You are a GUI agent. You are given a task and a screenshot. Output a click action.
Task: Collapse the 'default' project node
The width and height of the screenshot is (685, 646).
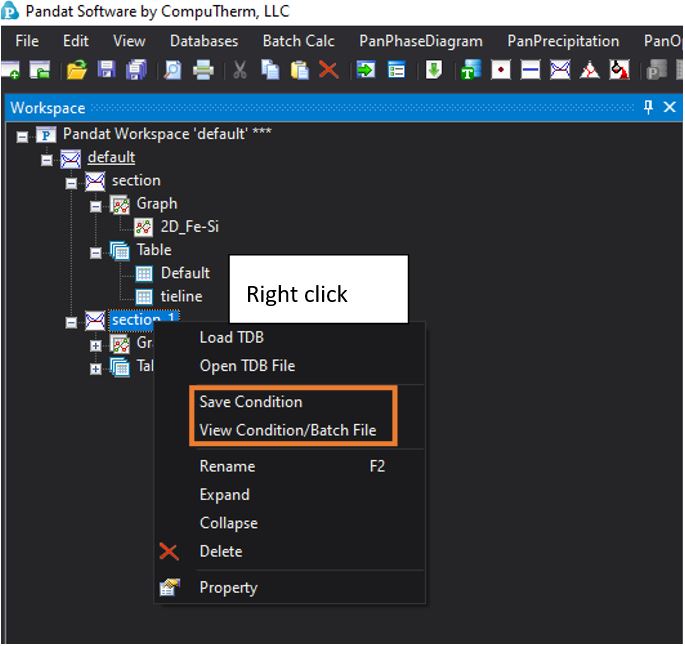point(47,160)
